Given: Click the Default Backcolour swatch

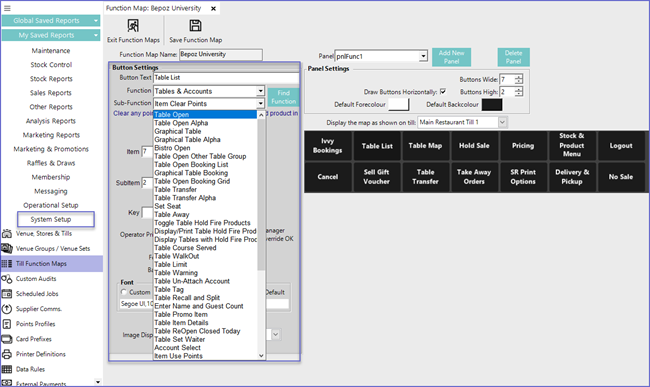Looking at the screenshot, I should coord(492,104).
